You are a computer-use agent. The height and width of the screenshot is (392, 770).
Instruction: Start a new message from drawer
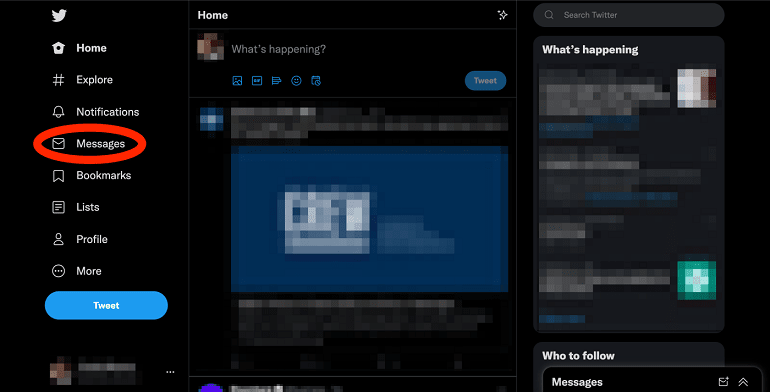pyautogui.click(x=723, y=382)
